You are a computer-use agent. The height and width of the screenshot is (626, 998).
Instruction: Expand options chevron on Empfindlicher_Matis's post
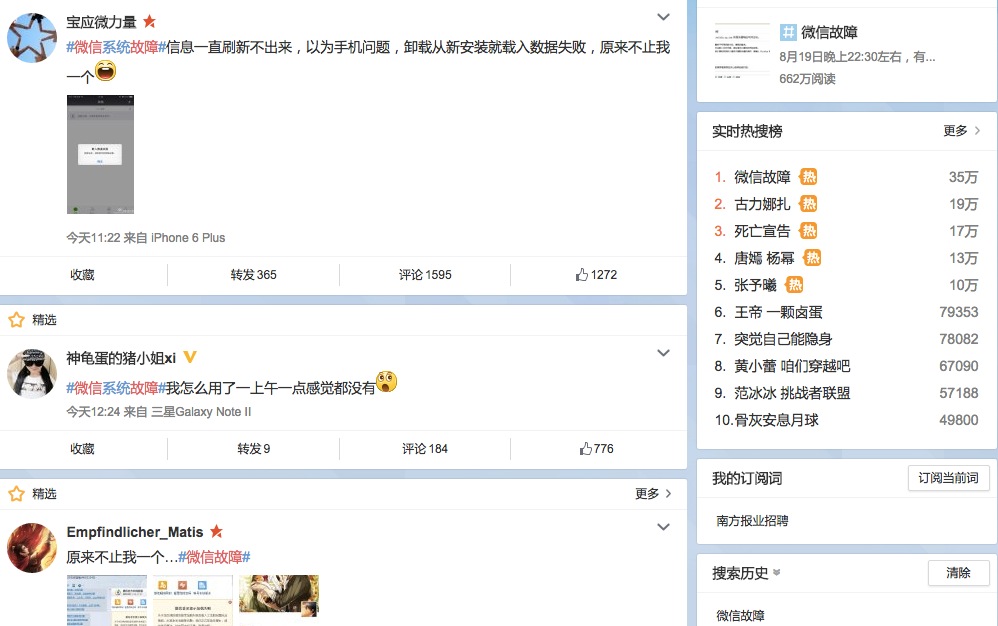(663, 527)
